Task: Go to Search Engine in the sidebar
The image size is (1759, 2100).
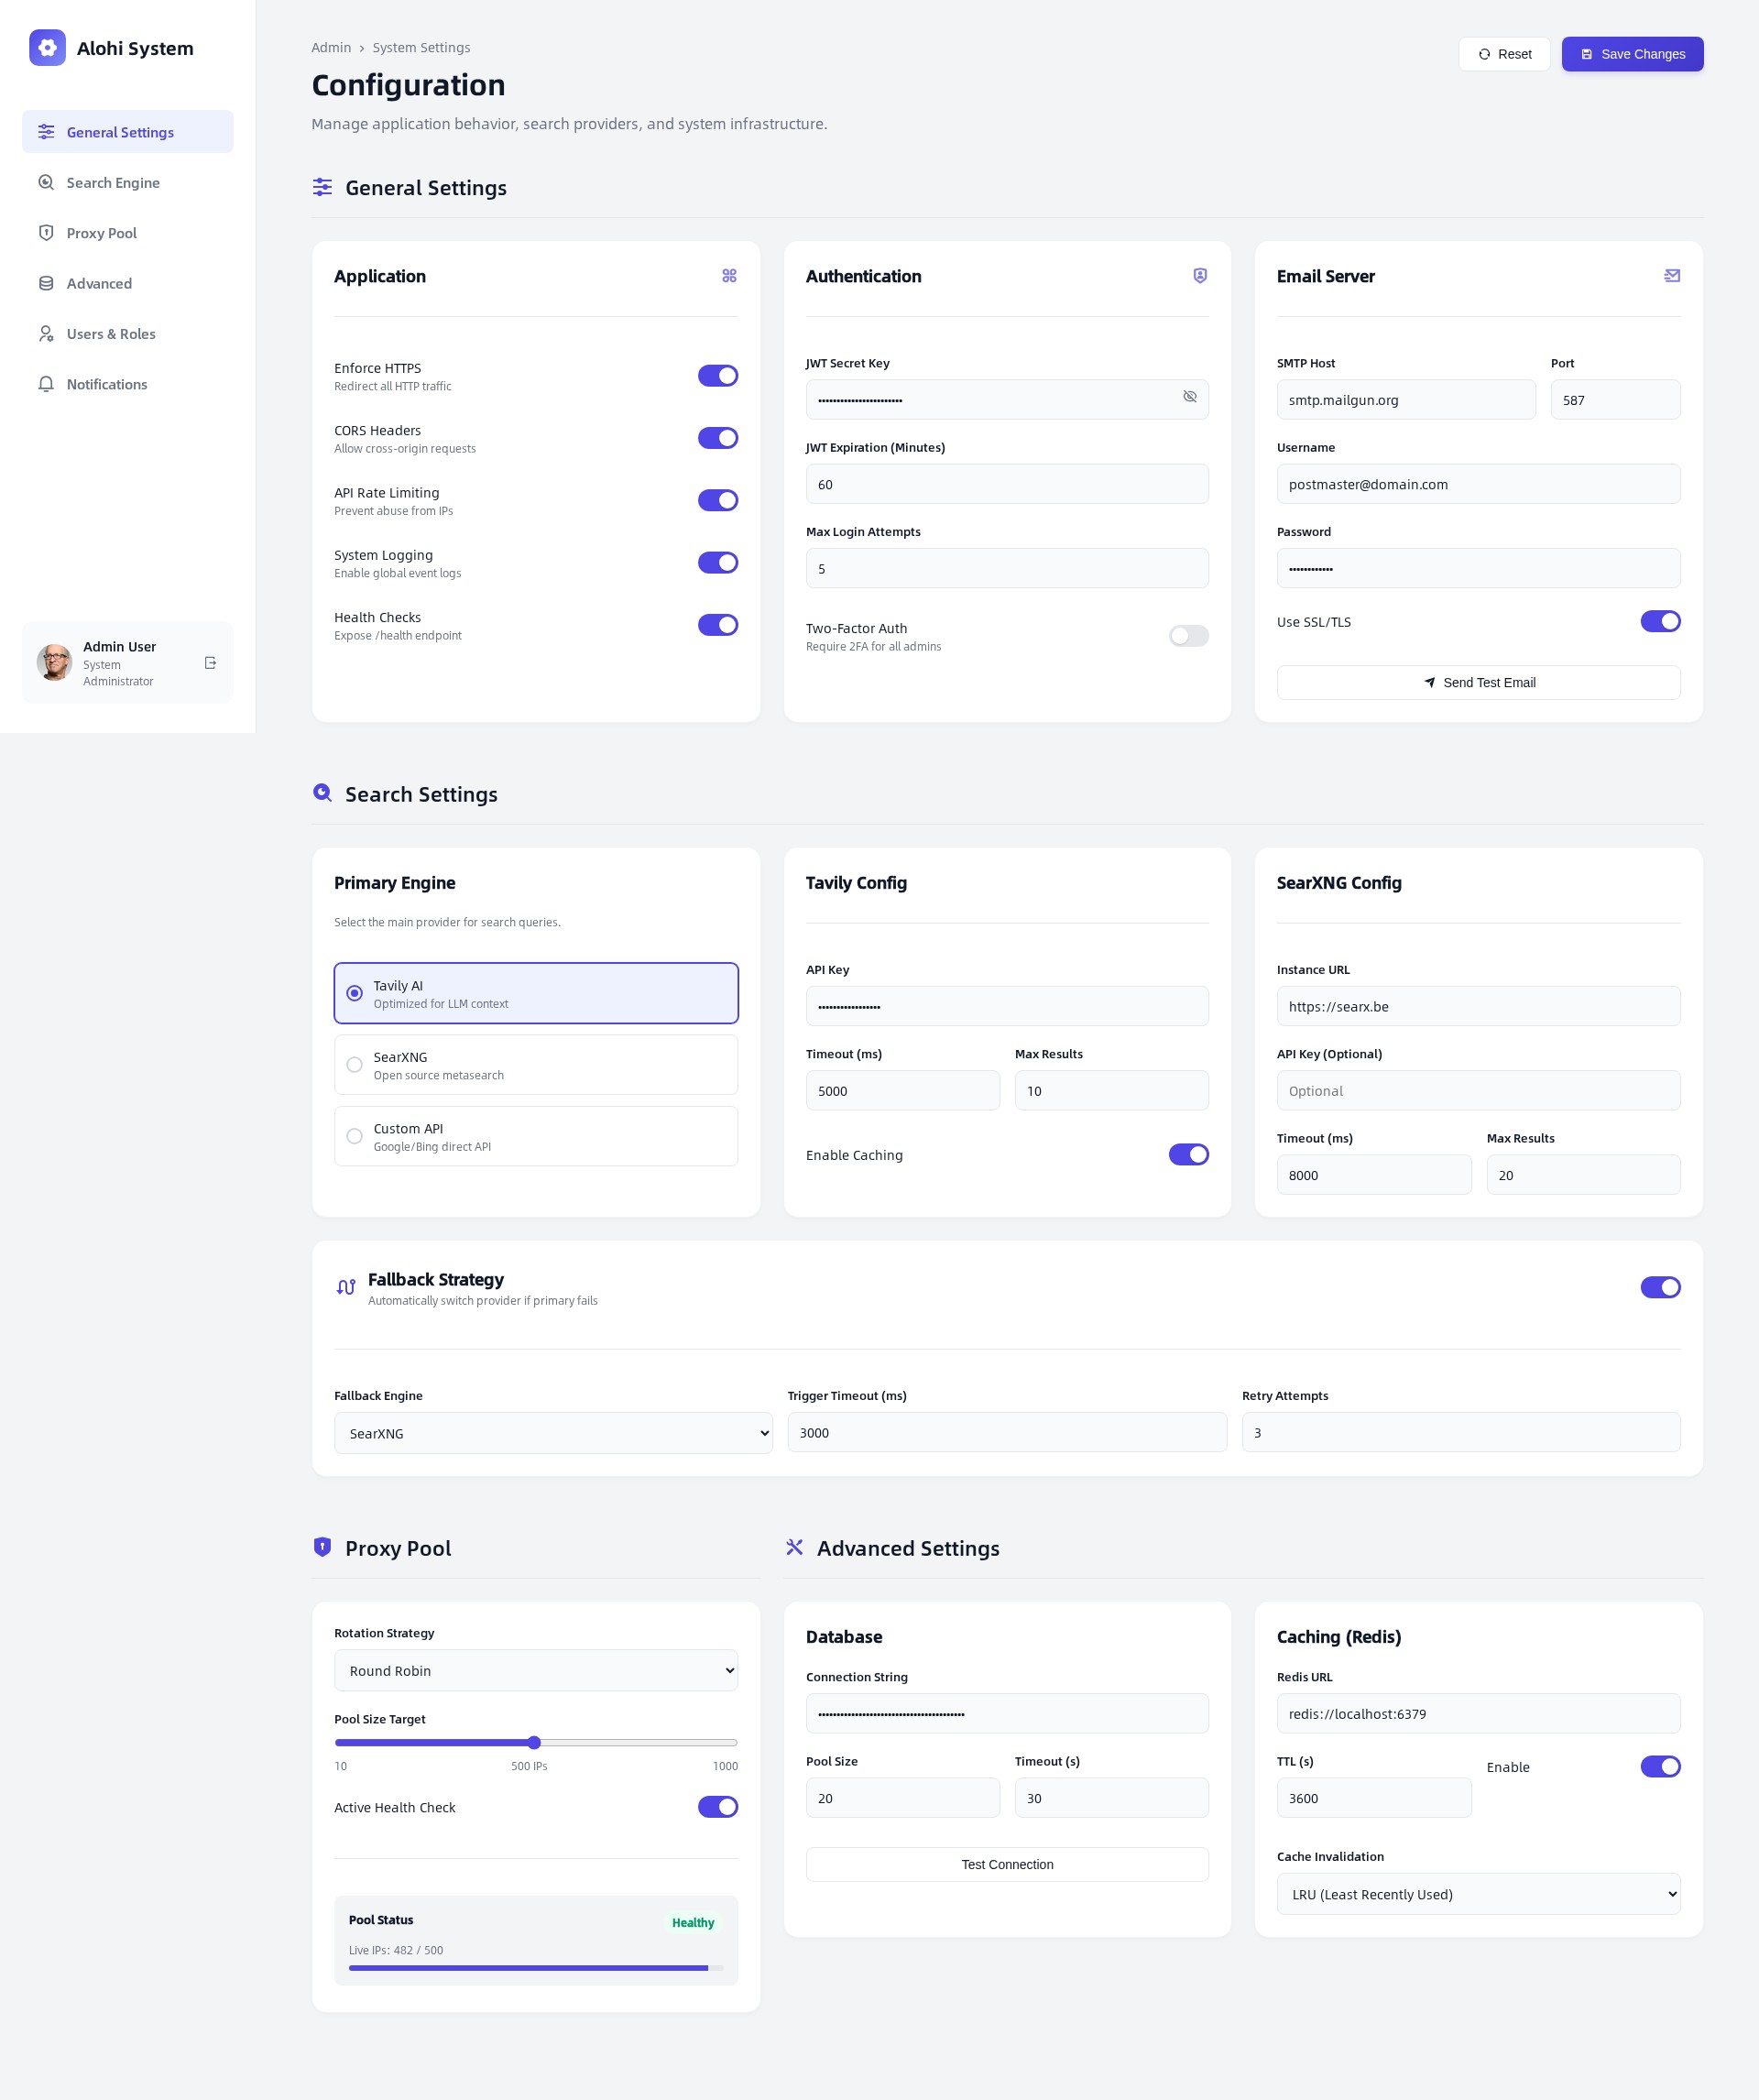Action: pos(113,183)
